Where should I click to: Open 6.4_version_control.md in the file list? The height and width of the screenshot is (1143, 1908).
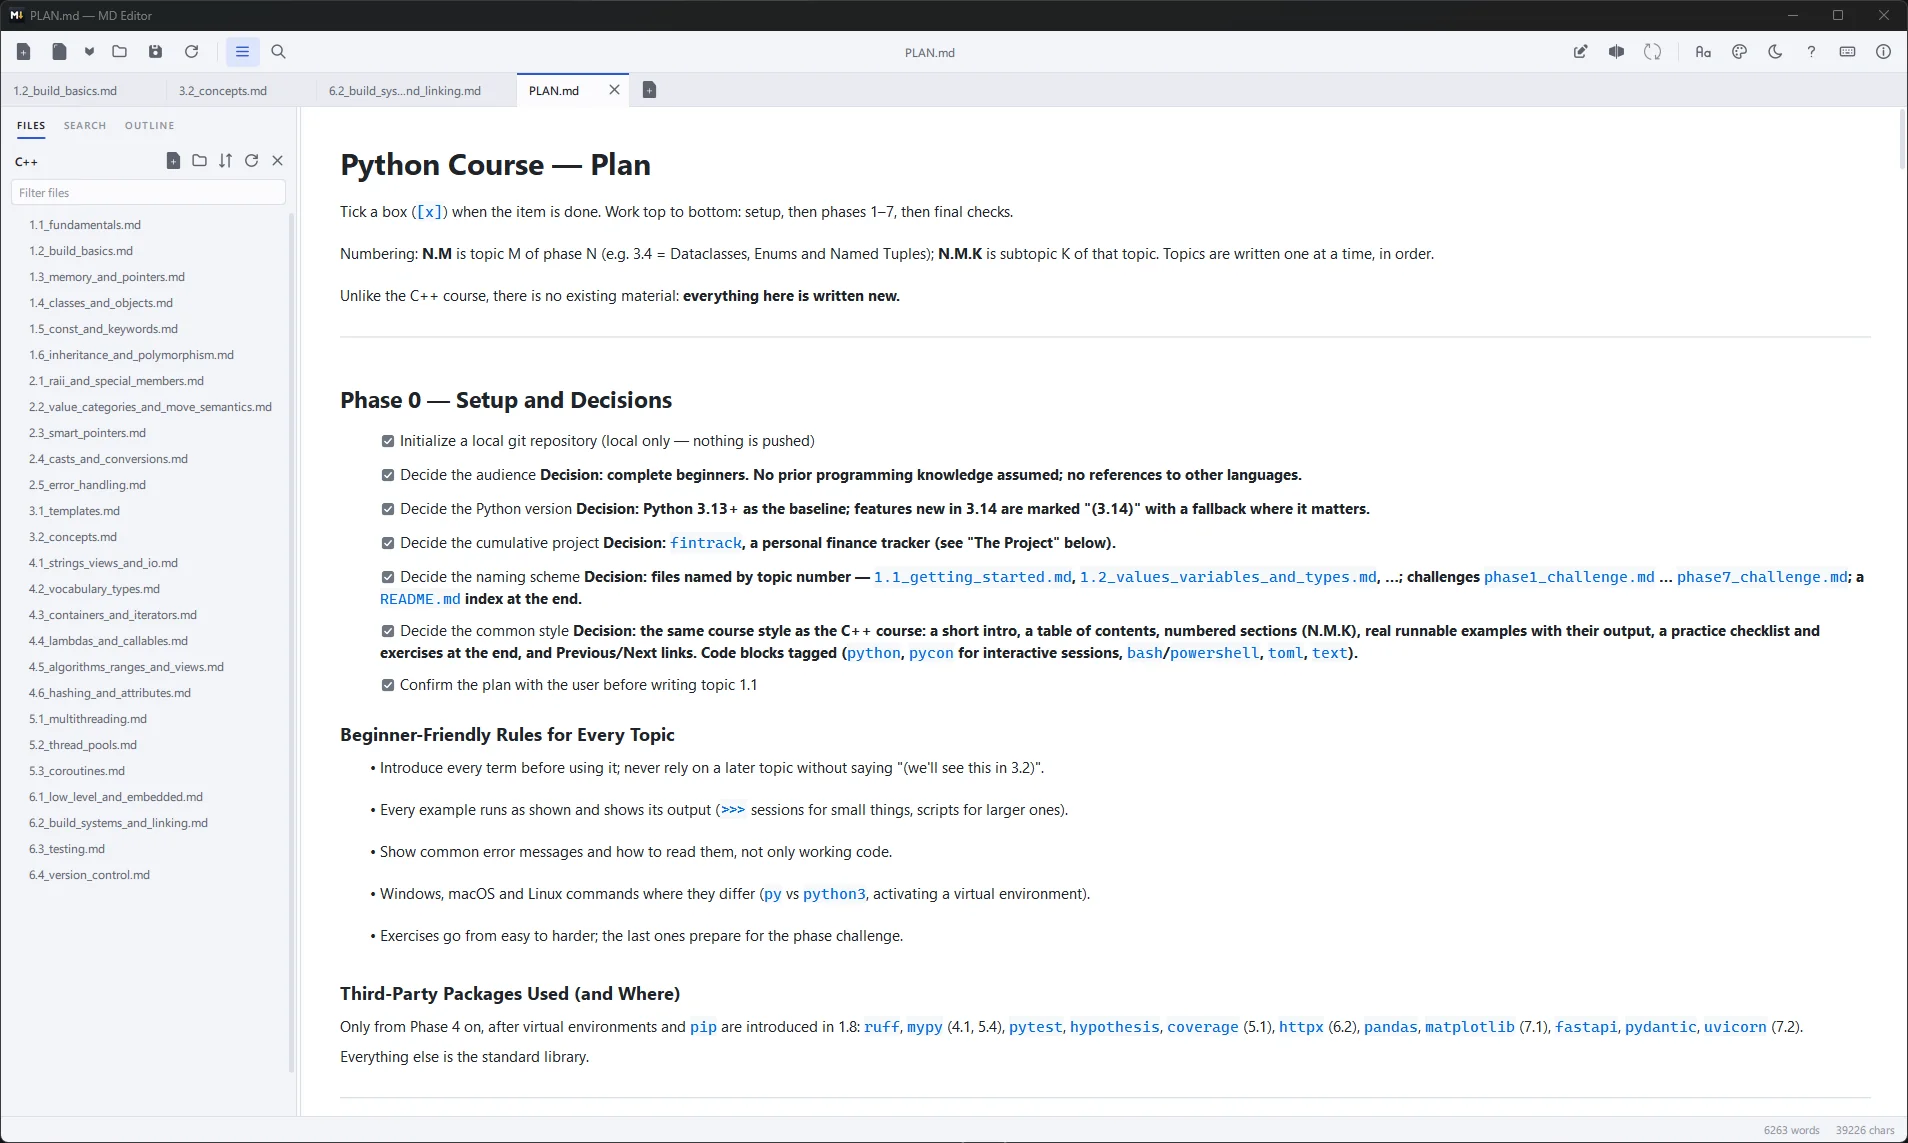(90, 875)
